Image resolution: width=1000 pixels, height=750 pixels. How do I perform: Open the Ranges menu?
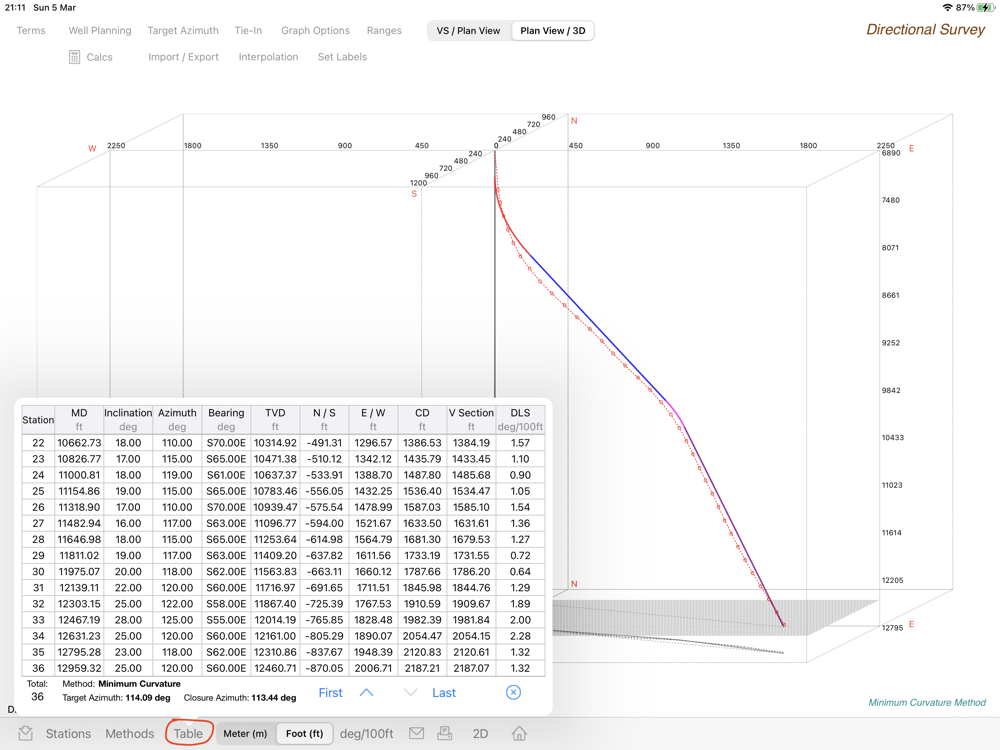tap(384, 31)
